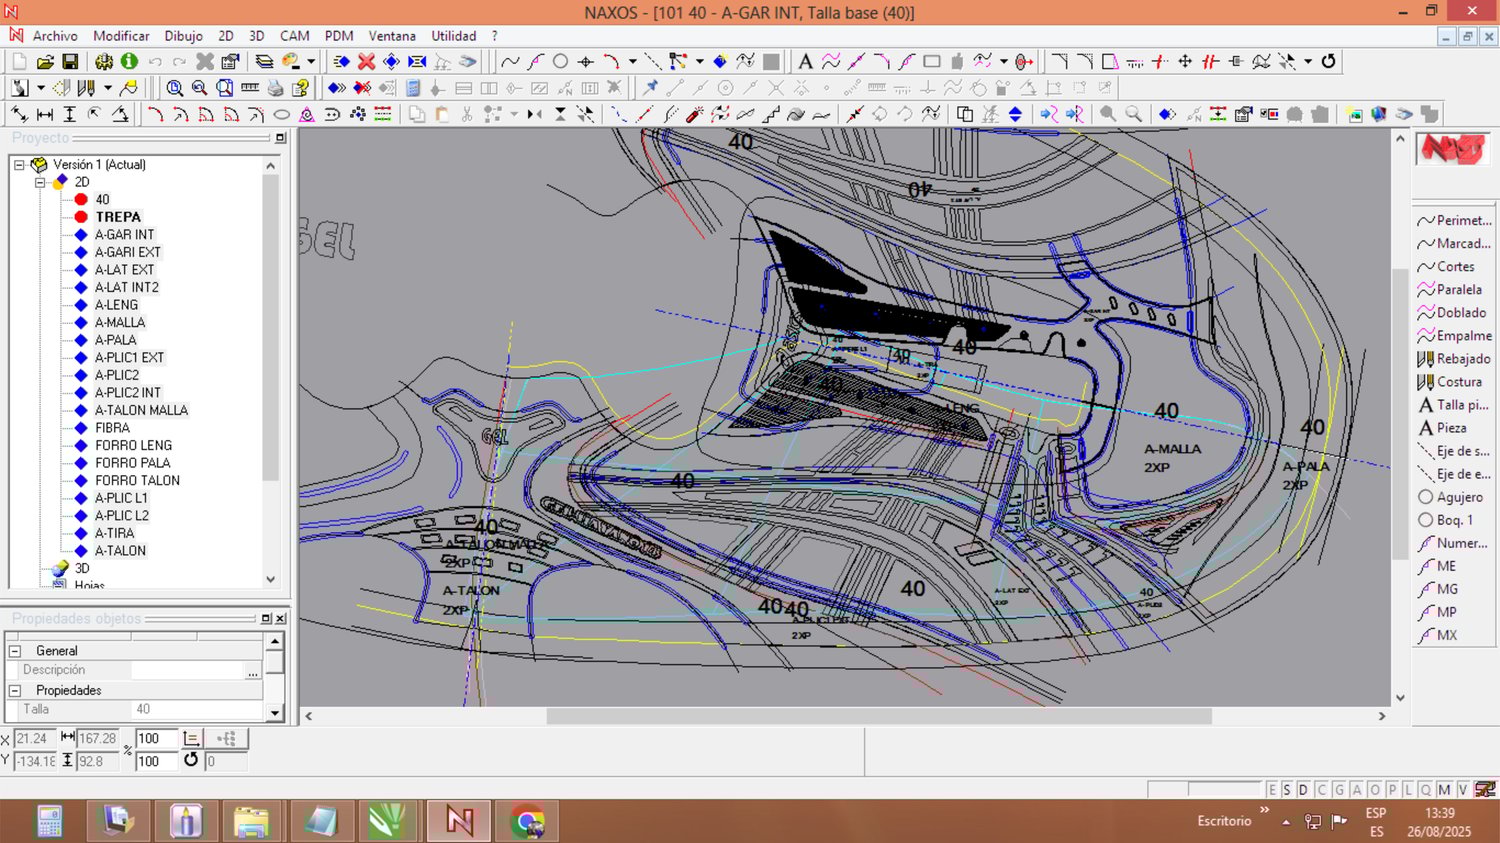Collapse the General properties section
Image resolution: width=1500 pixels, height=843 pixels.
[x=15, y=651]
